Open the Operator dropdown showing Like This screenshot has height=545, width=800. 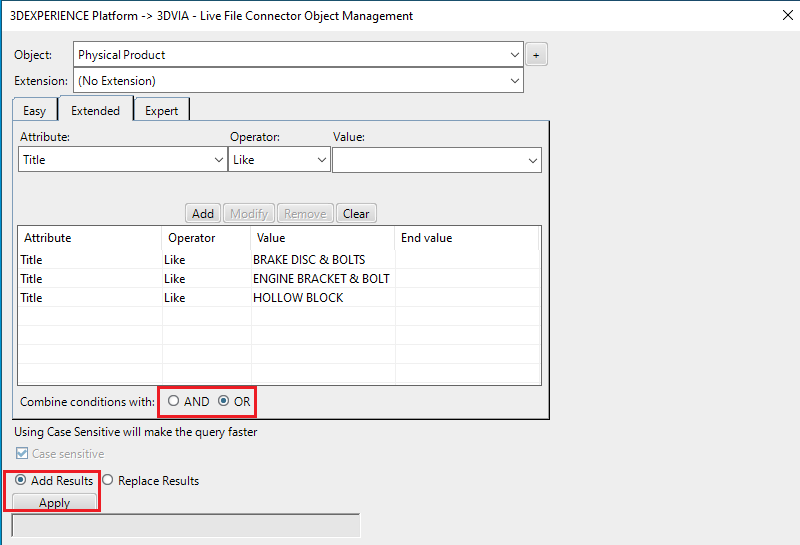(x=279, y=160)
